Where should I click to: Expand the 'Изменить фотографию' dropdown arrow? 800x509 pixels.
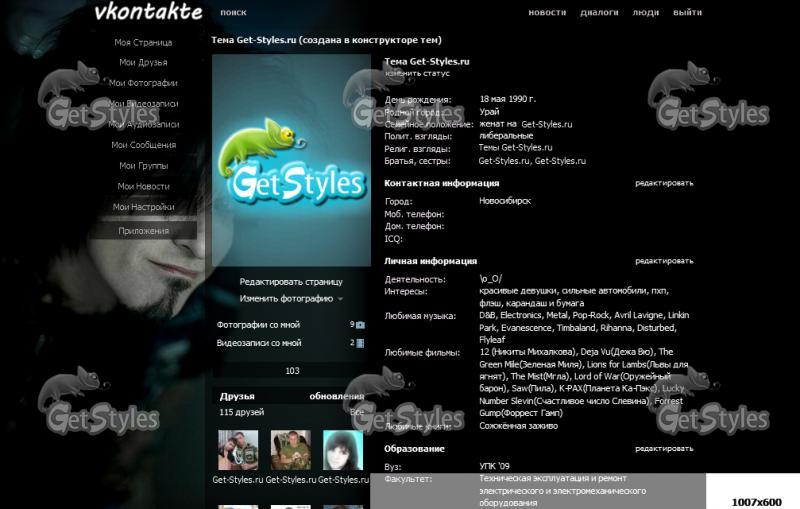340,299
